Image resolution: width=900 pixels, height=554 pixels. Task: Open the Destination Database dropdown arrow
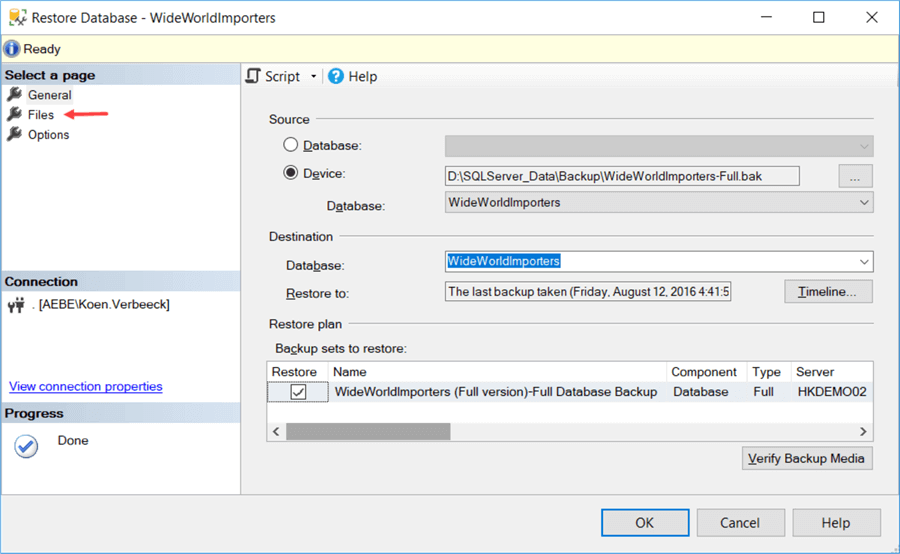point(864,262)
